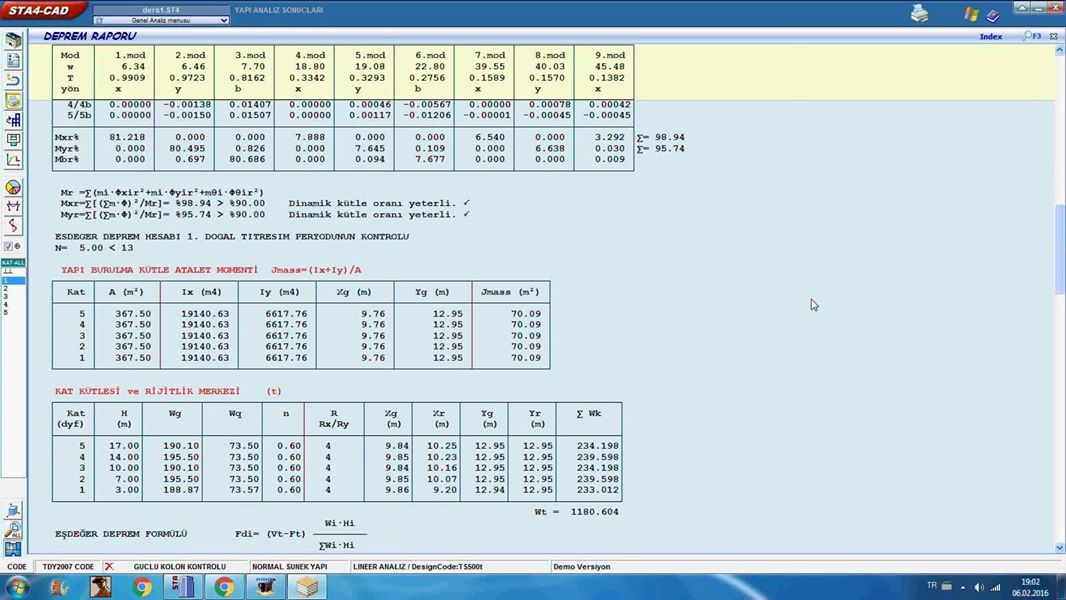The height and width of the screenshot is (600, 1066).
Task: Click the Windows flag icon in the header
Action: (x=971, y=14)
